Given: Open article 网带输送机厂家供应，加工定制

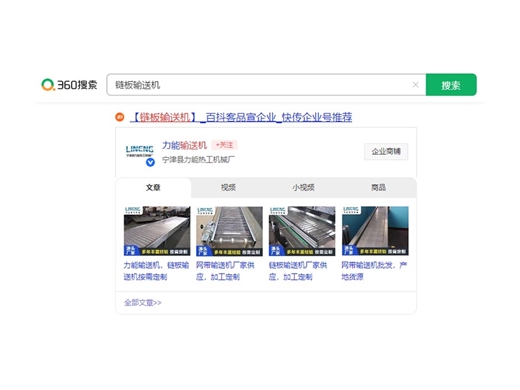Looking at the screenshot, I should pyautogui.click(x=225, y=271).
